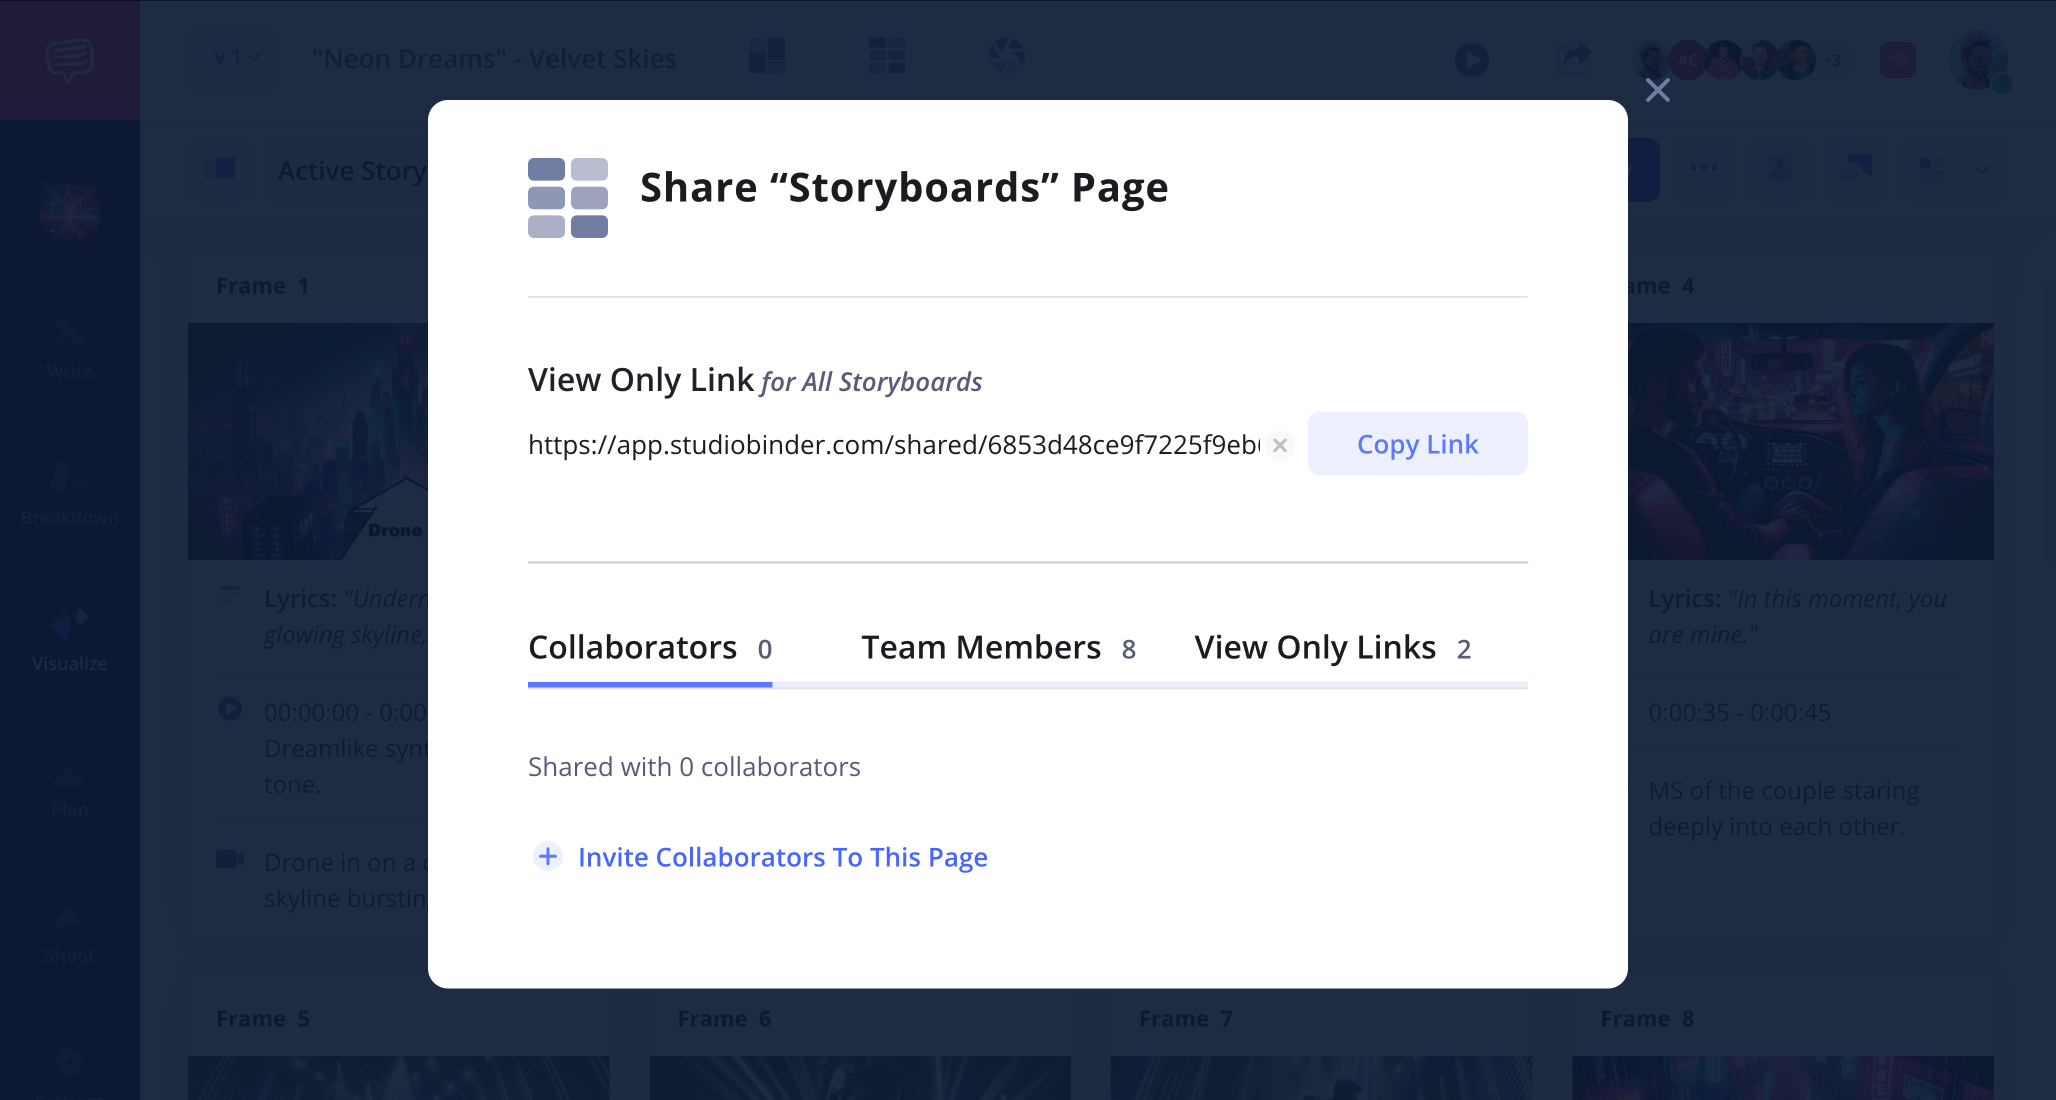This screenshot has width=2056, height=1100.
Task: Close the Share Storyboards dialog
Action: tap(1657, 90)
